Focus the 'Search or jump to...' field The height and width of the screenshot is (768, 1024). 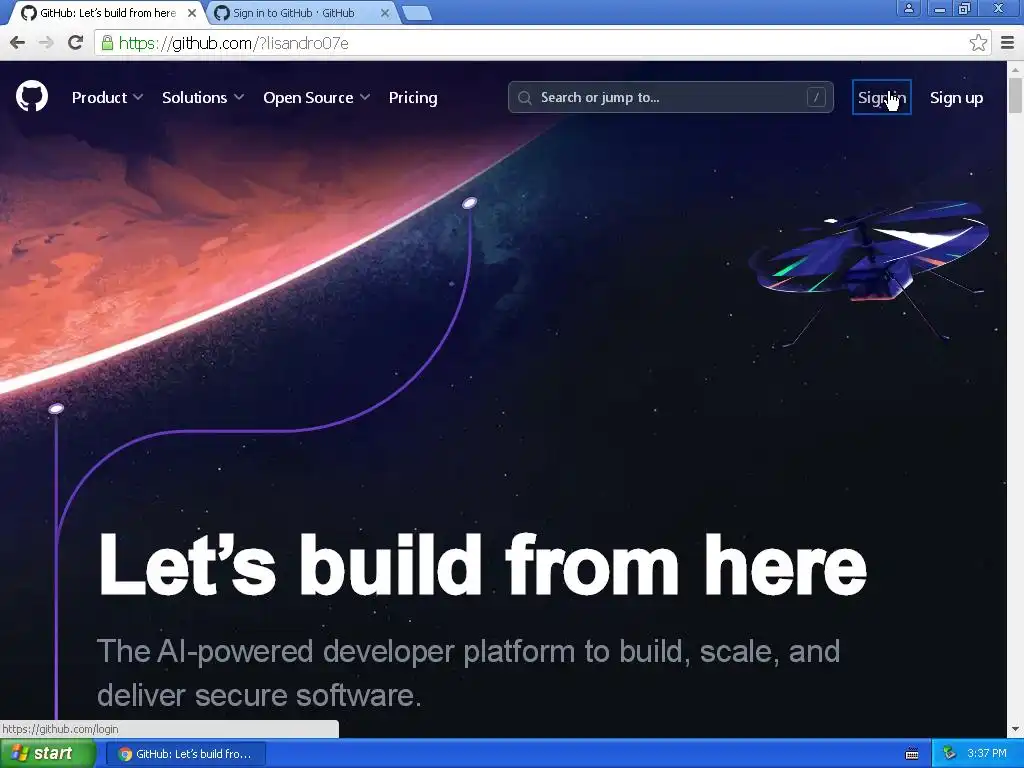pyautogui.click(x=671, y=97)
